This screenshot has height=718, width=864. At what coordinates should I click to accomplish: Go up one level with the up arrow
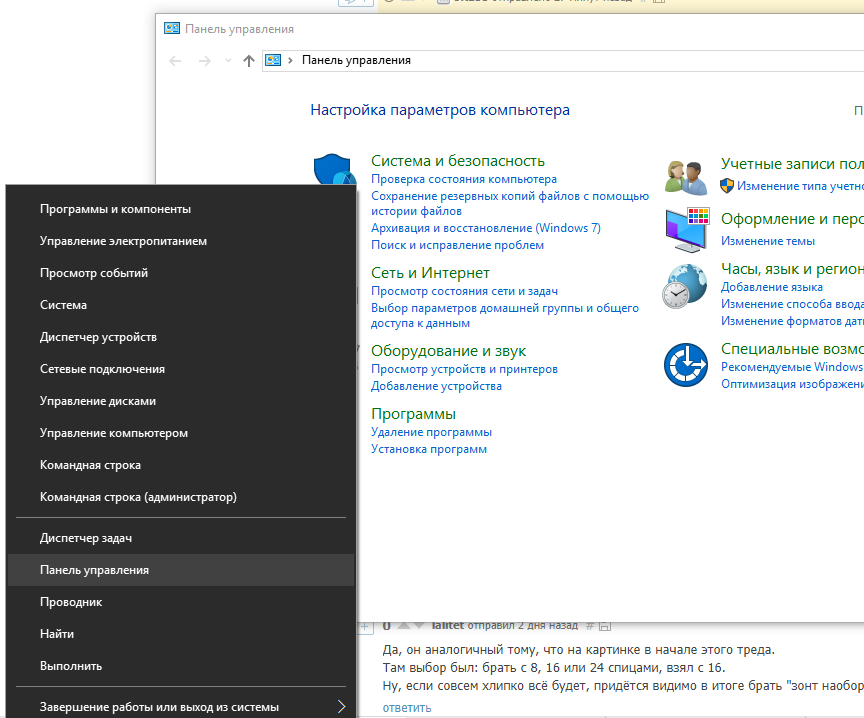[249, 61]
